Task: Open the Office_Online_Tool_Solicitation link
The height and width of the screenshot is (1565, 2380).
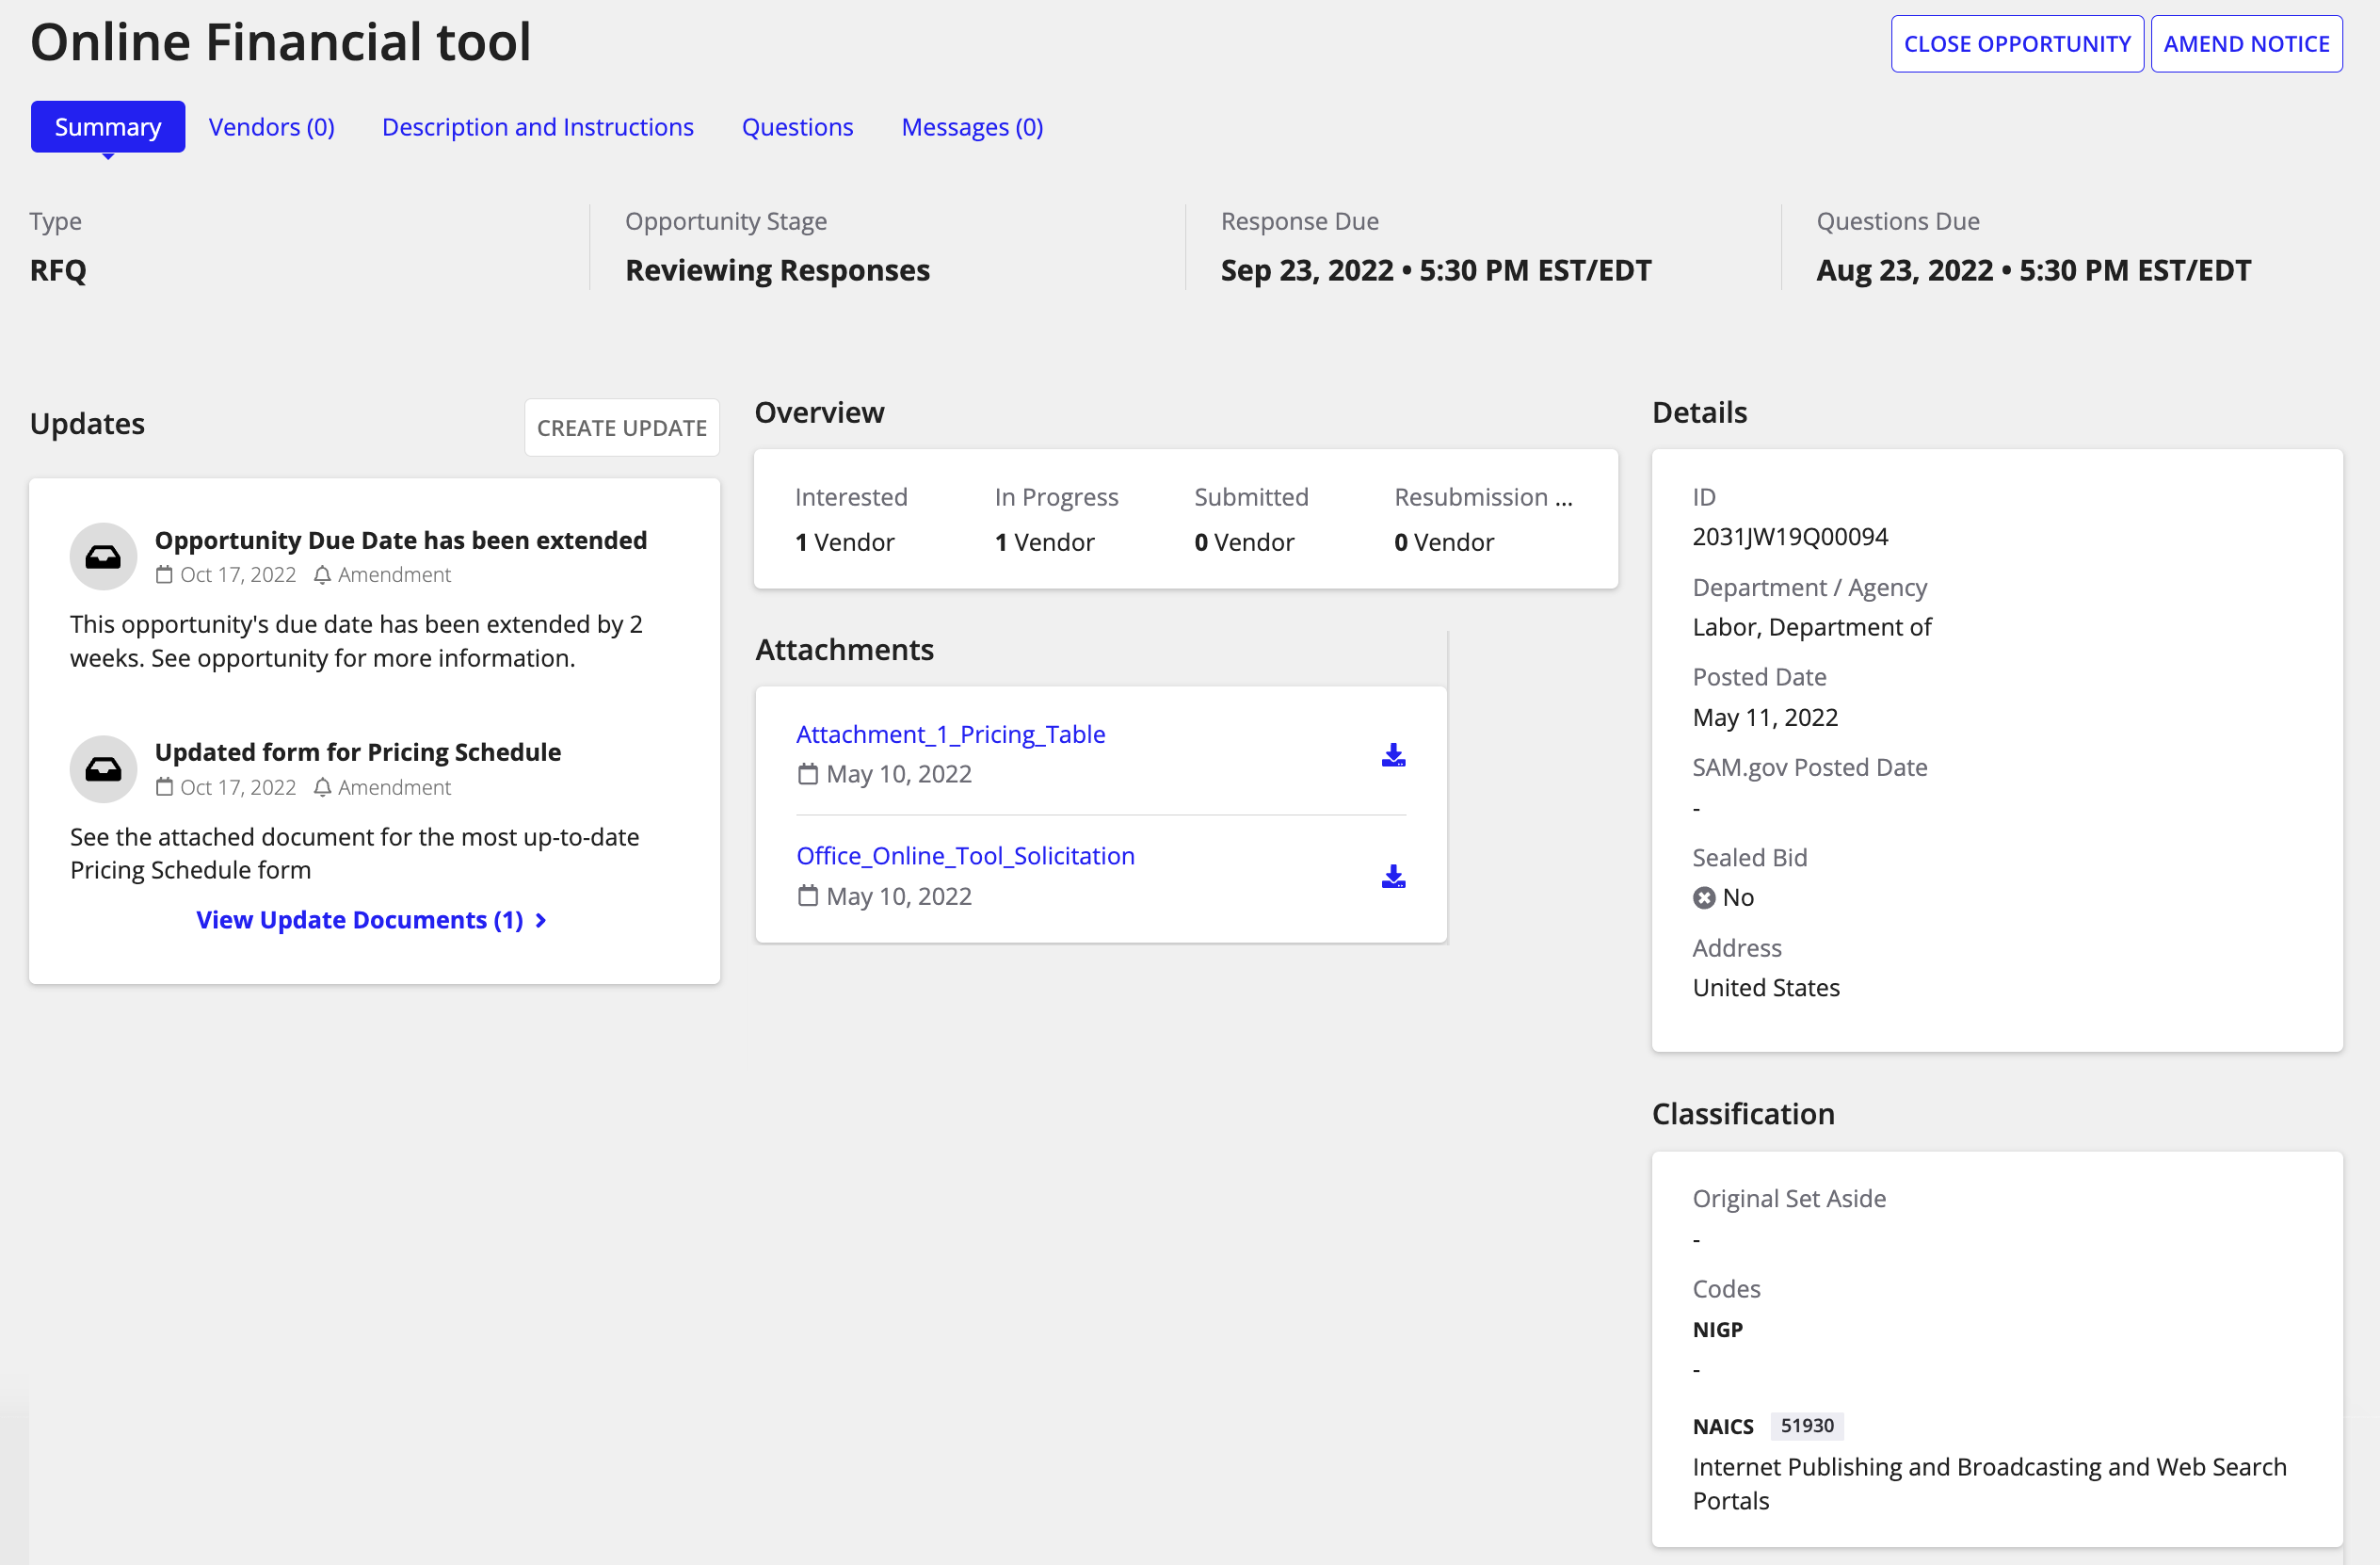Action: click(965, 856)
